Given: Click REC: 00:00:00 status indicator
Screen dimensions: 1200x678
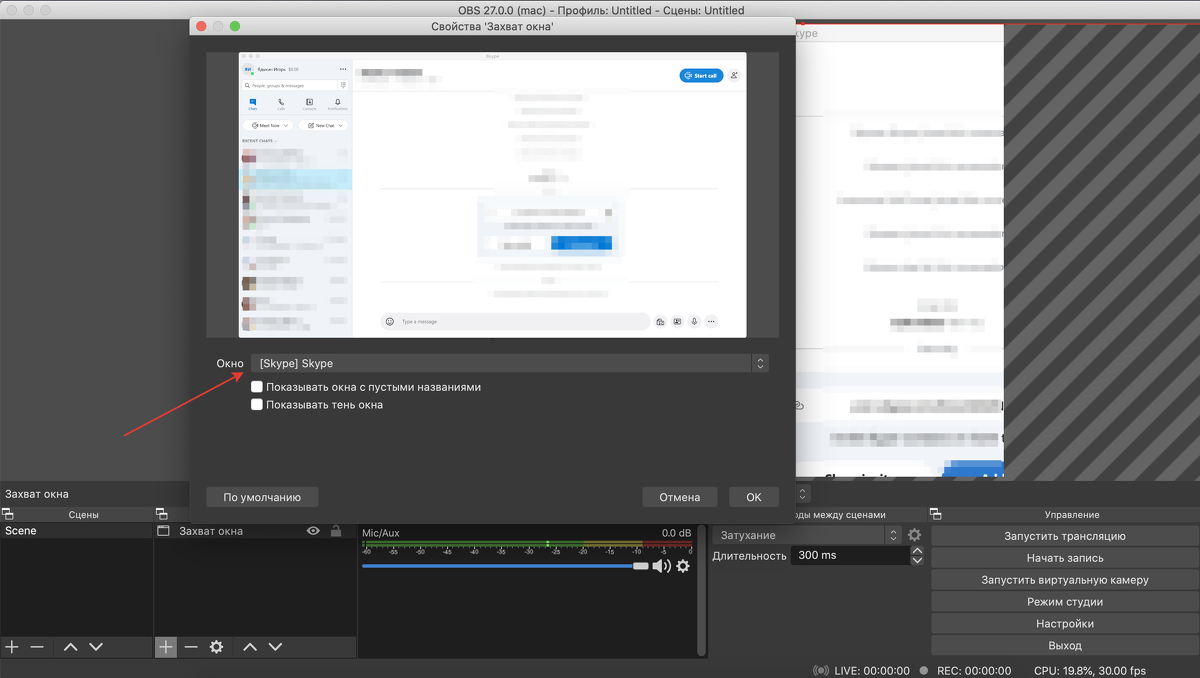Looking at the screenshot, I should point(965,670).
